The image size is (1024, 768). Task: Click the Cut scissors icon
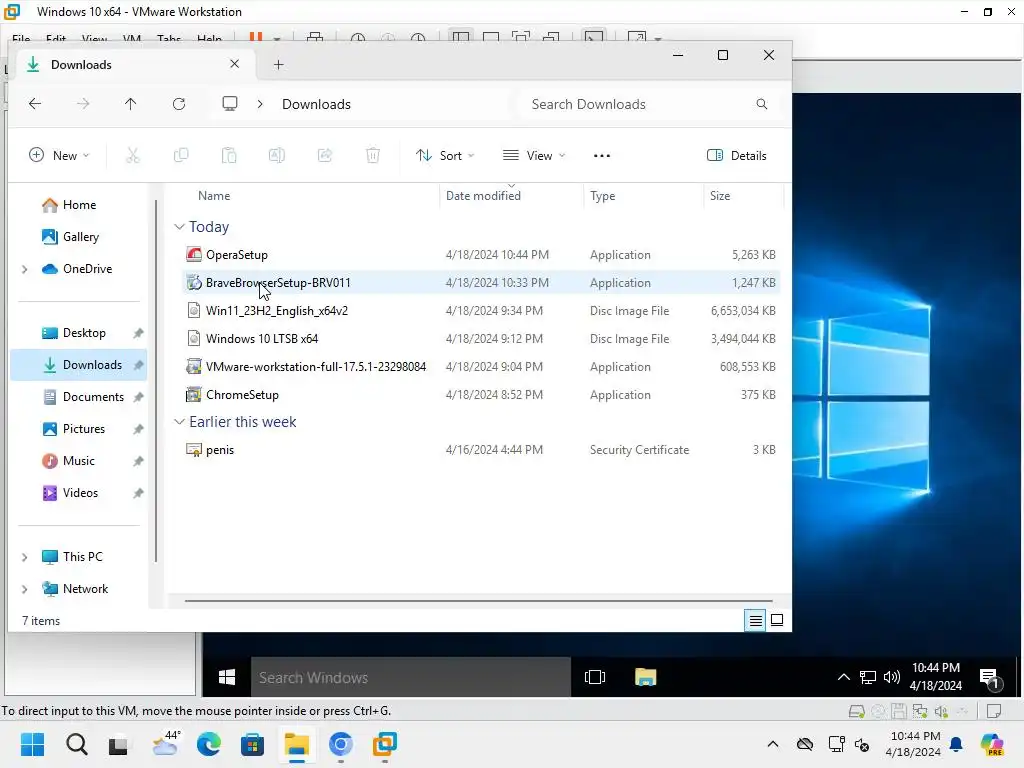[133, 155]
